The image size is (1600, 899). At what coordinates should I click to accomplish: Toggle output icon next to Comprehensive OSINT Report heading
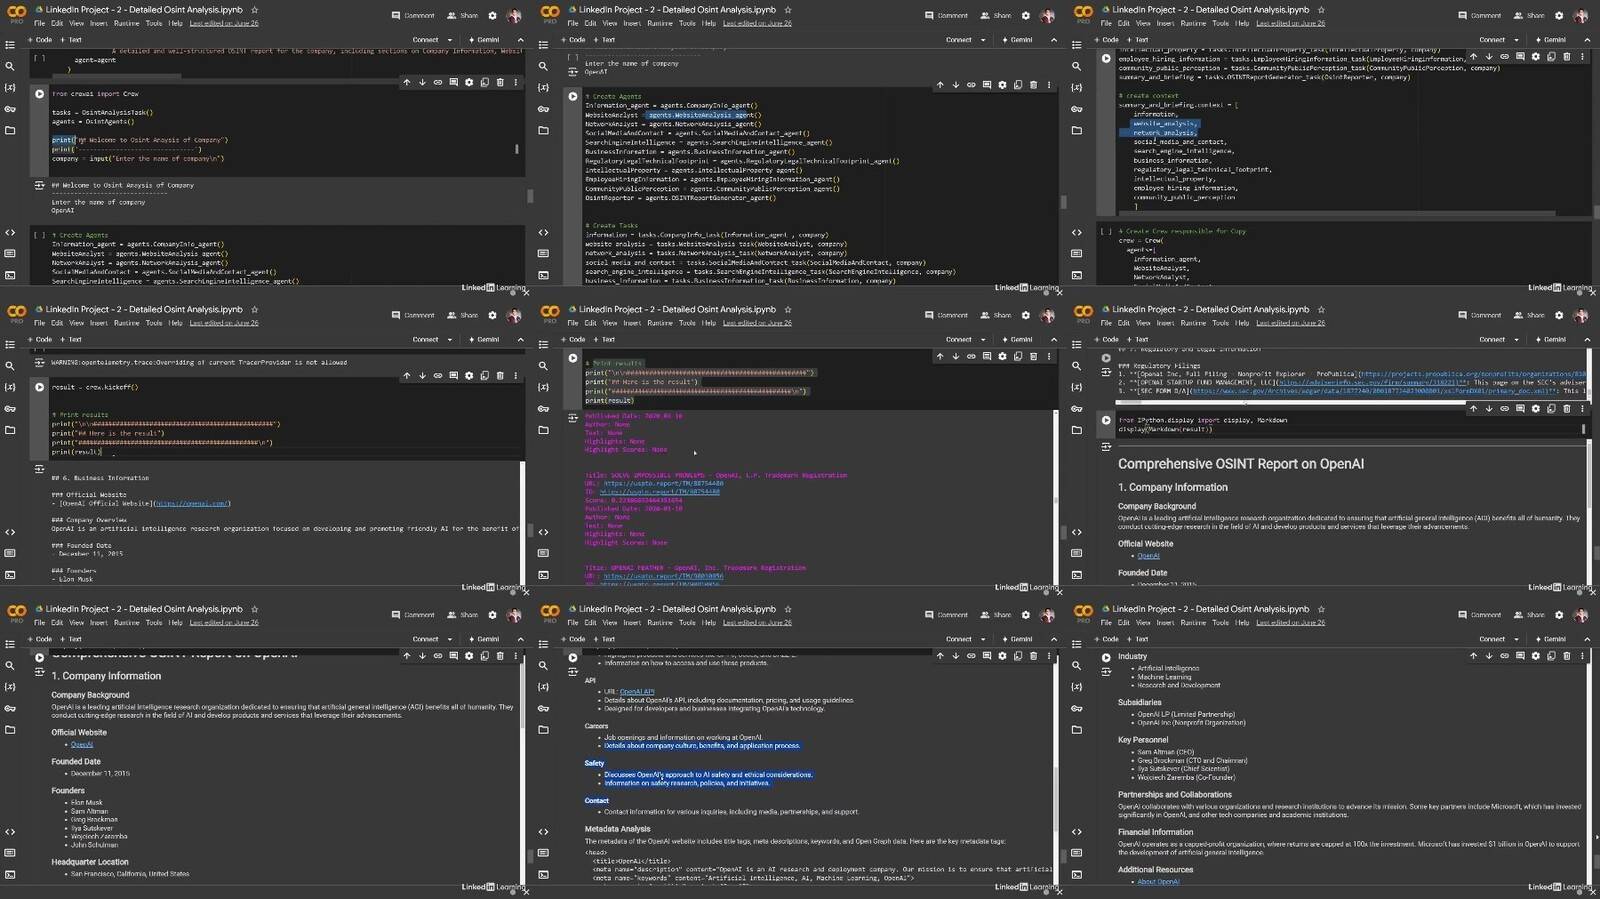(x=1106, y=446)
